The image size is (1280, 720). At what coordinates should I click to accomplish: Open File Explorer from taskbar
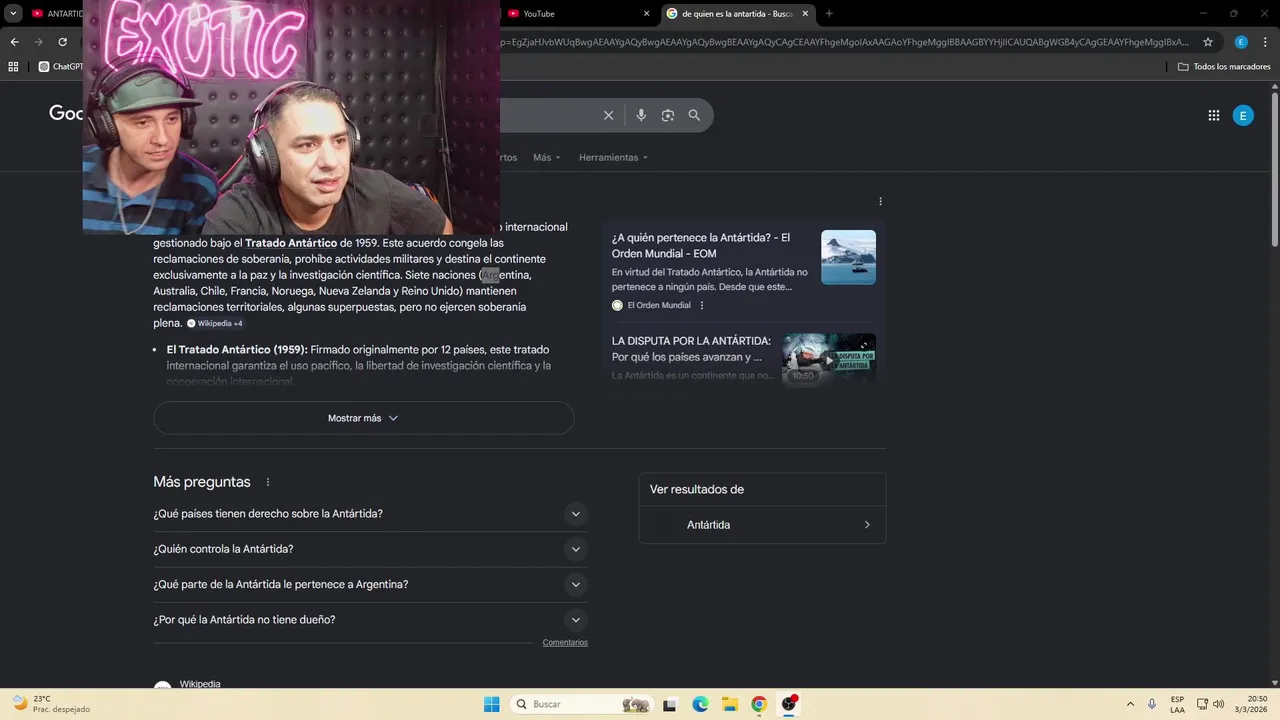click(x=730, y=704)
